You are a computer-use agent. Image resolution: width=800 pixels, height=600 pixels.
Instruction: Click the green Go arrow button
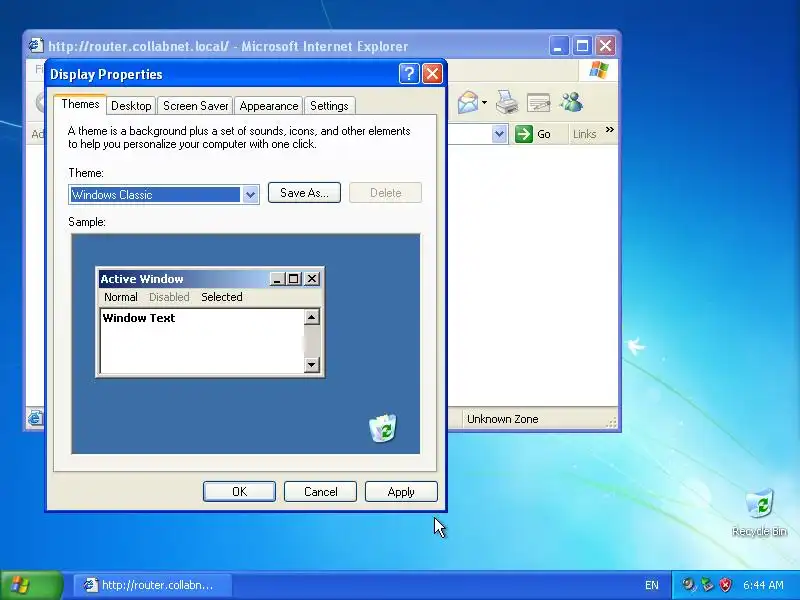[x=523, y=134]
